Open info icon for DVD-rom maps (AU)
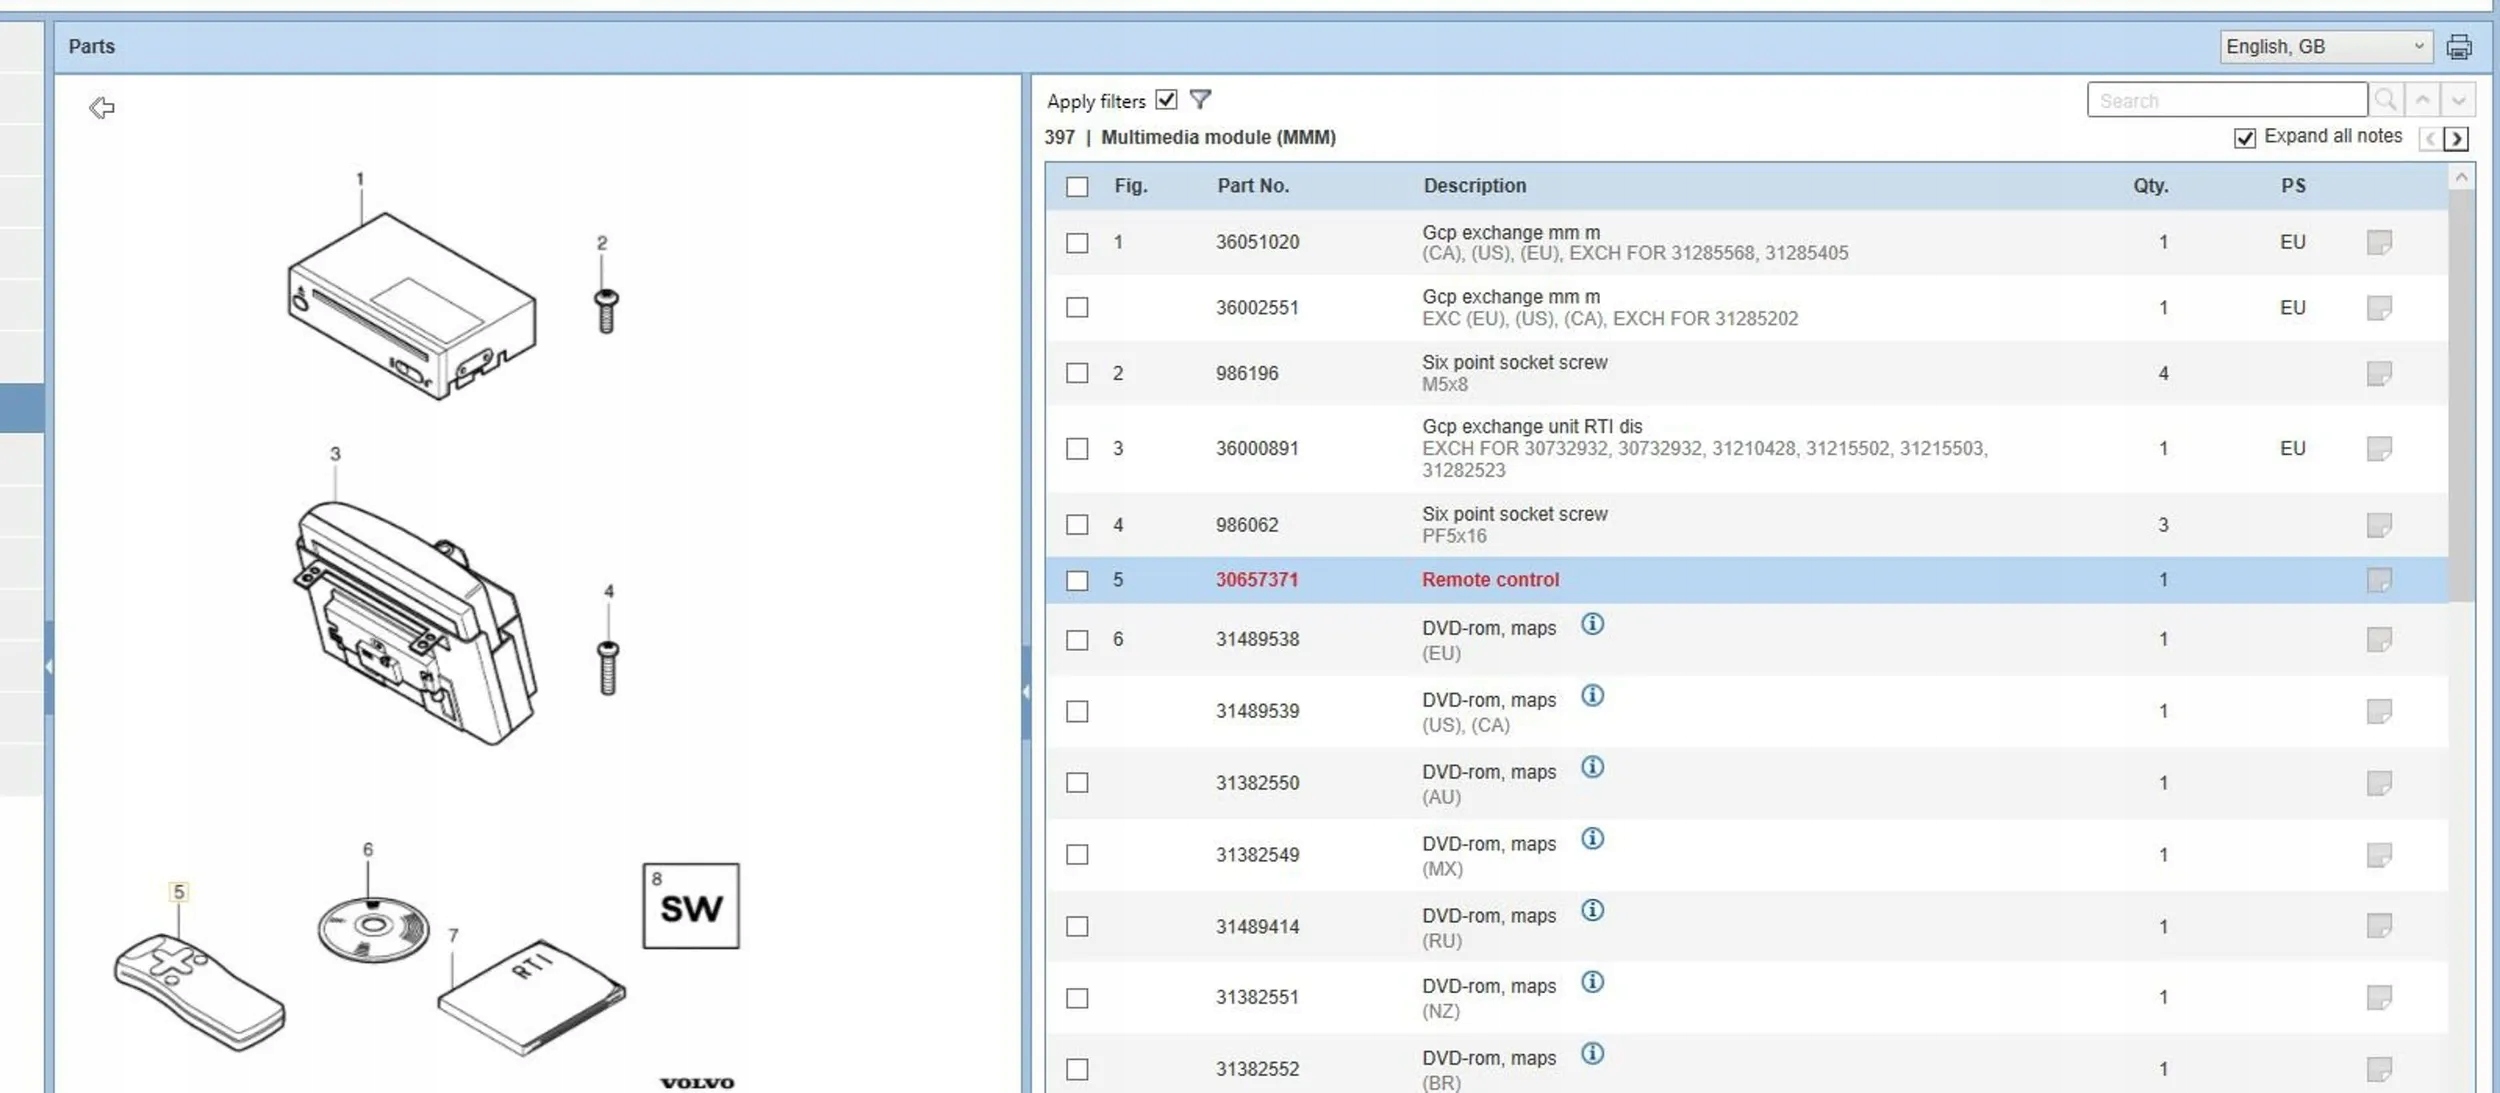Image resolution: width=2500 pixels, height=1093 pixels. coord(1592,768)
